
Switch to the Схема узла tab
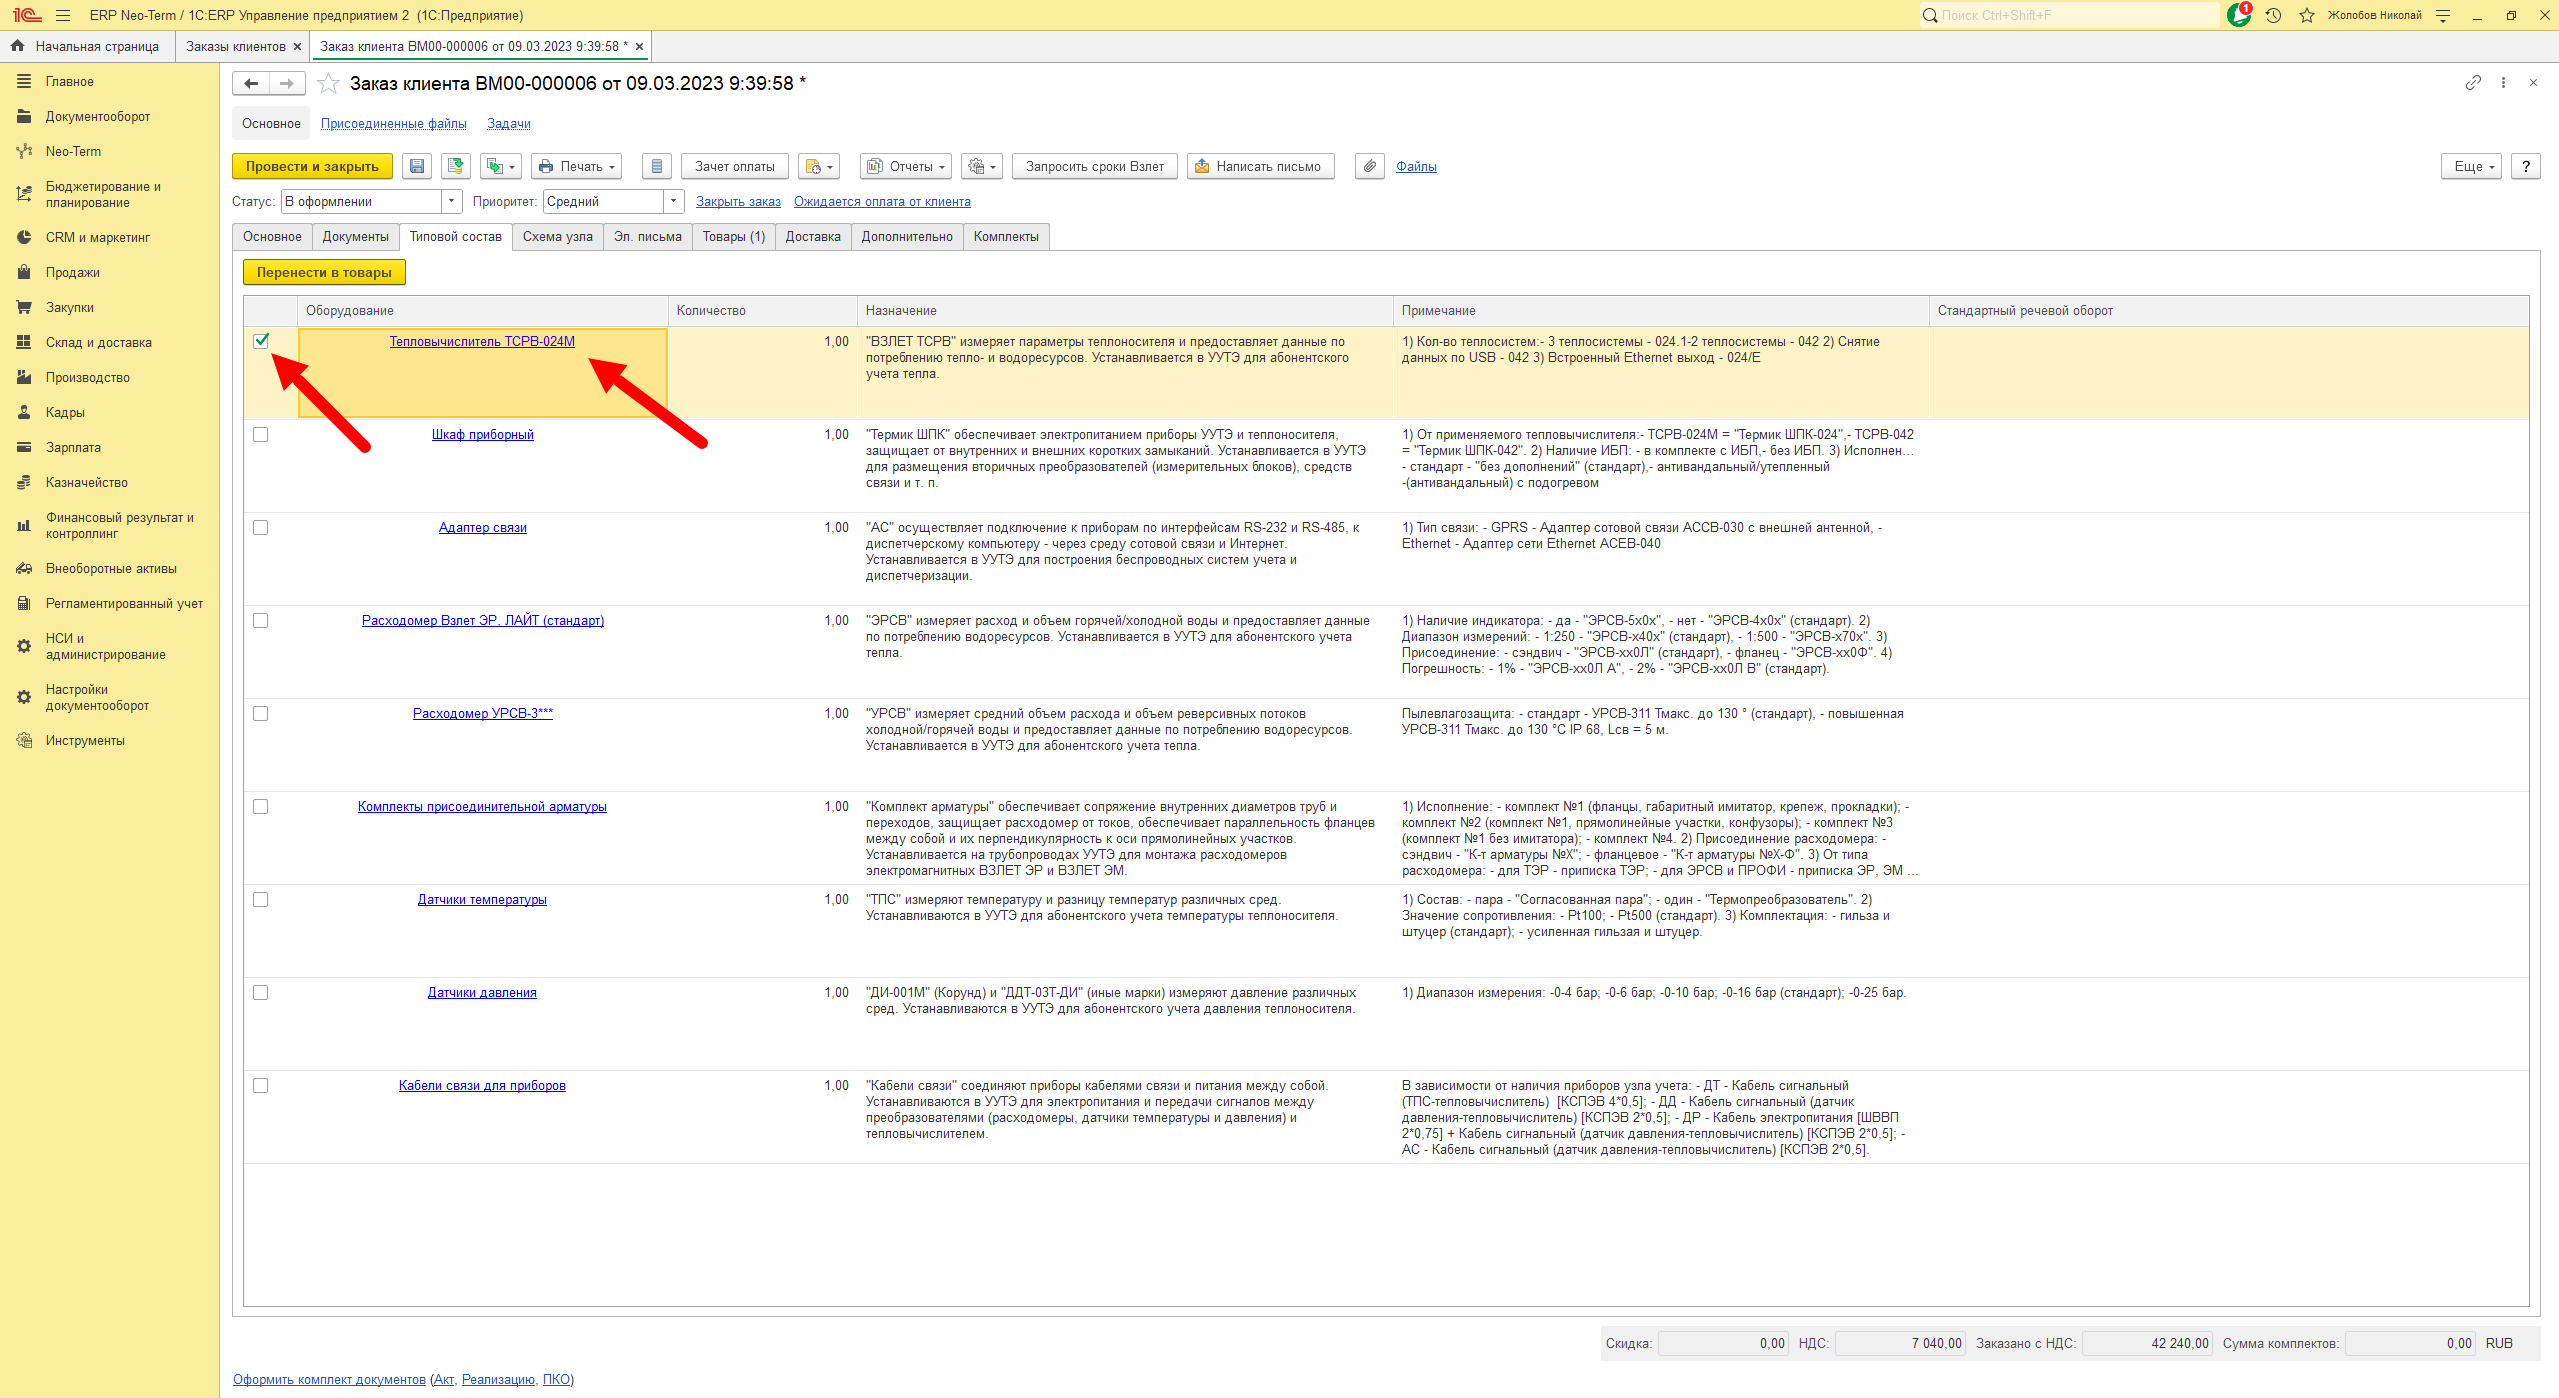[x=558, y=237]
